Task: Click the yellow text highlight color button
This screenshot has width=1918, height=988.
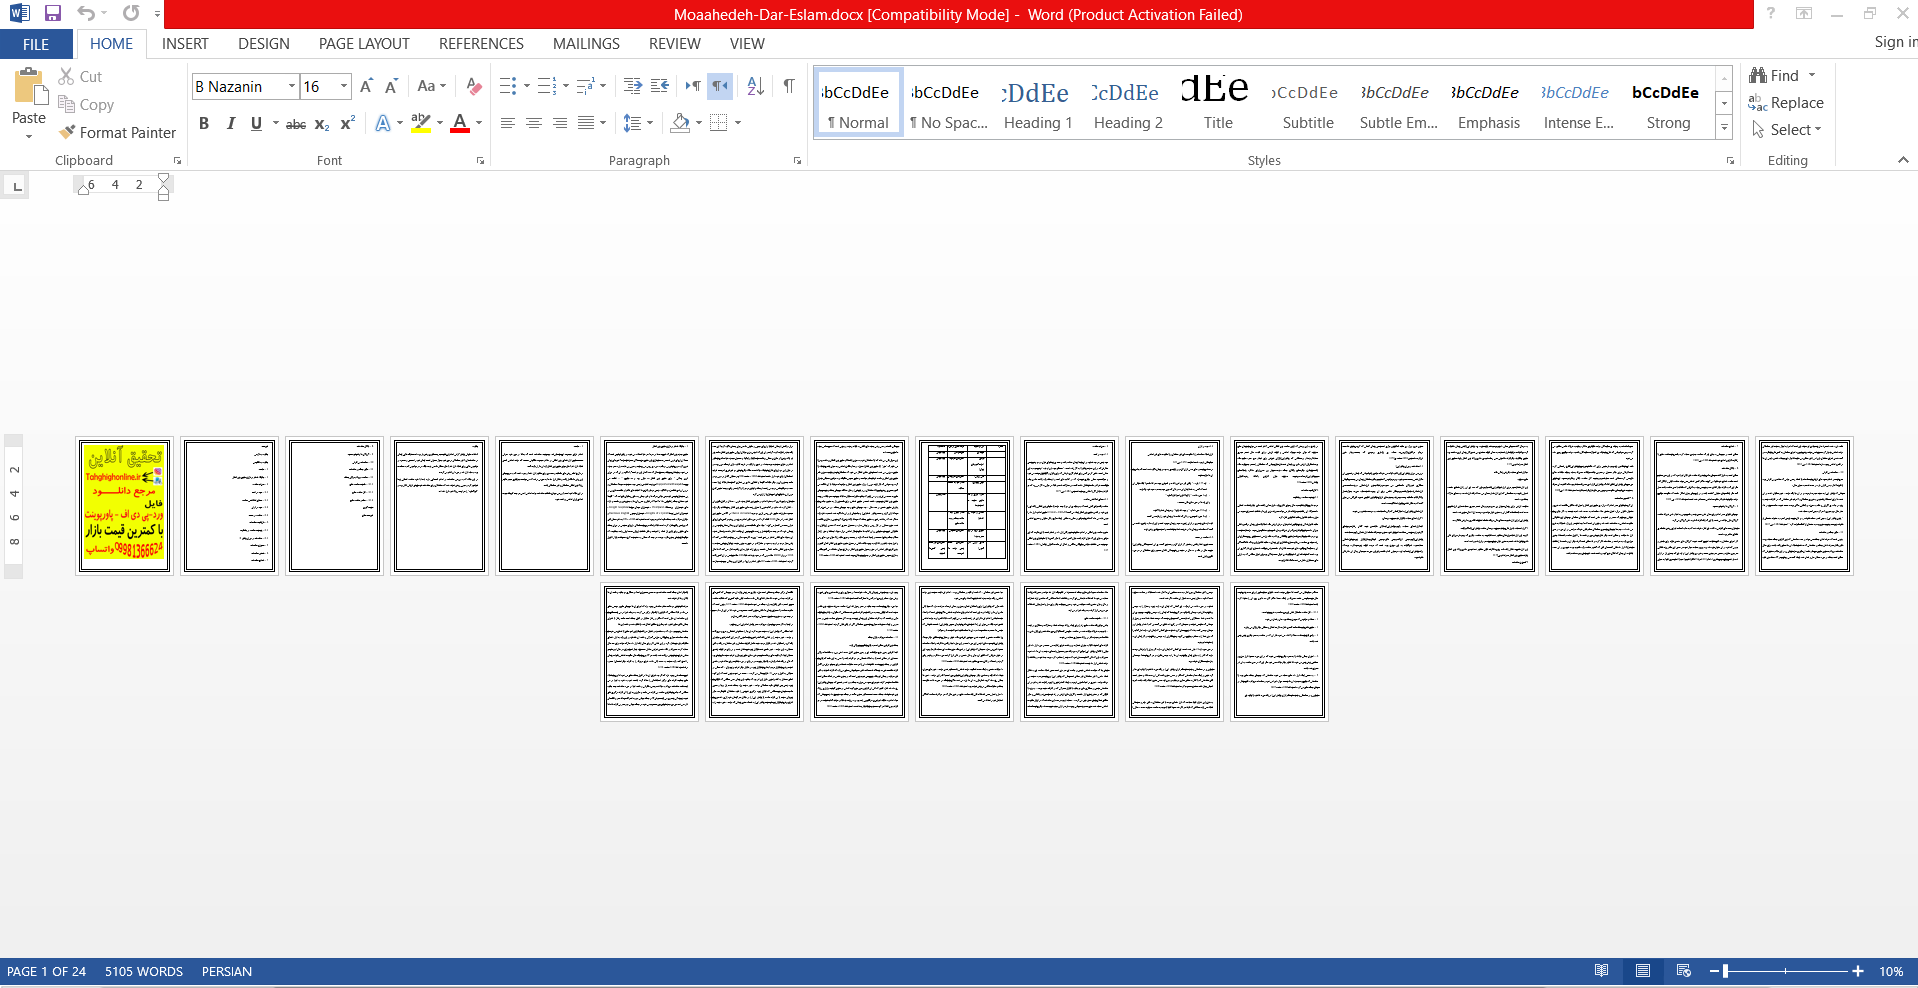Action: [421, 123]
